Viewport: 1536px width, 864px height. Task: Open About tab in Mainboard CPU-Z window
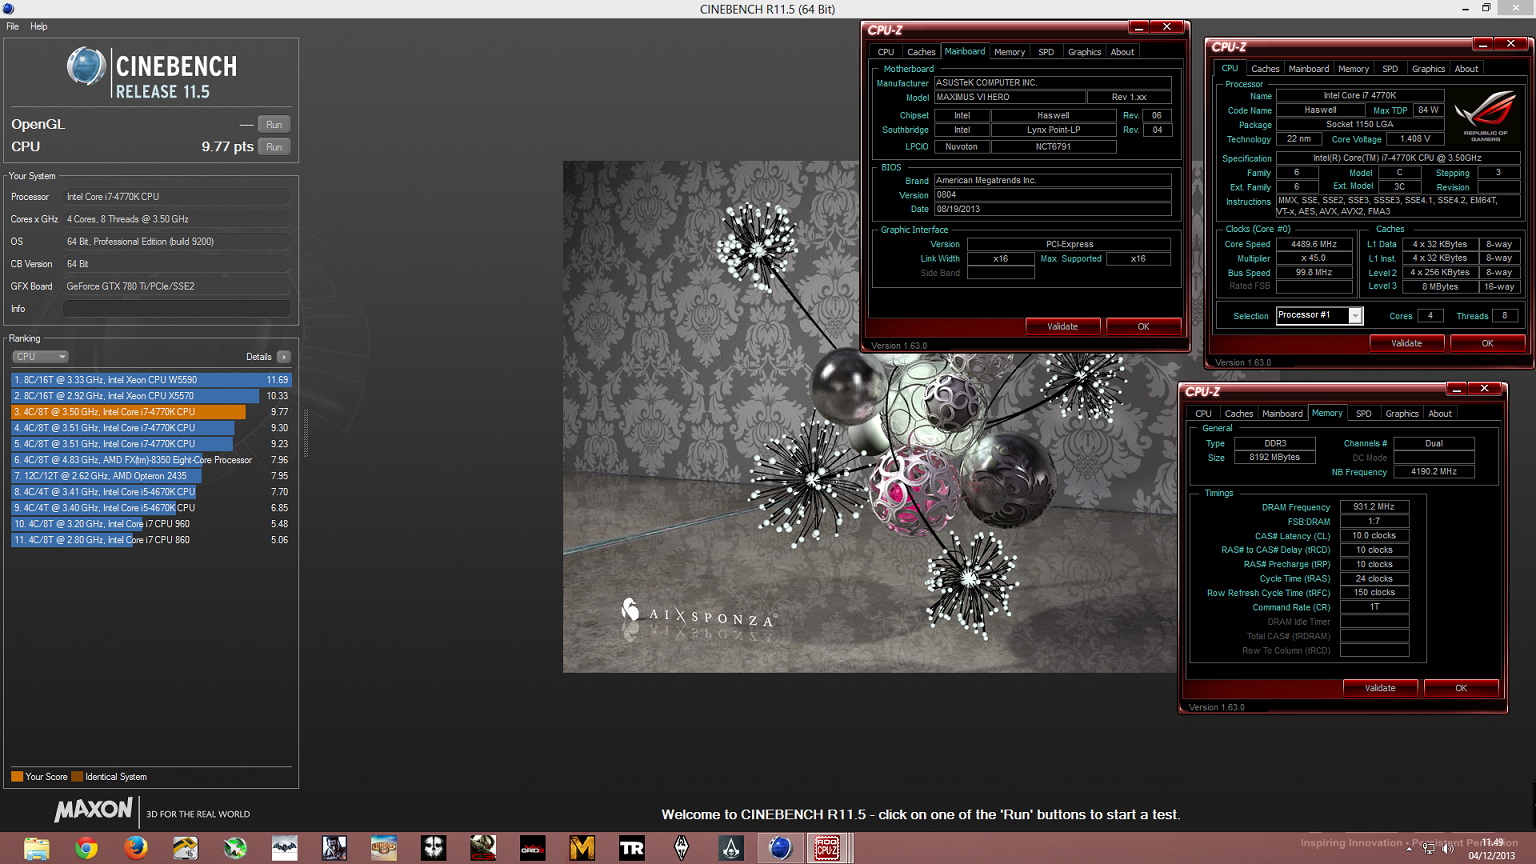(1123, 52)
